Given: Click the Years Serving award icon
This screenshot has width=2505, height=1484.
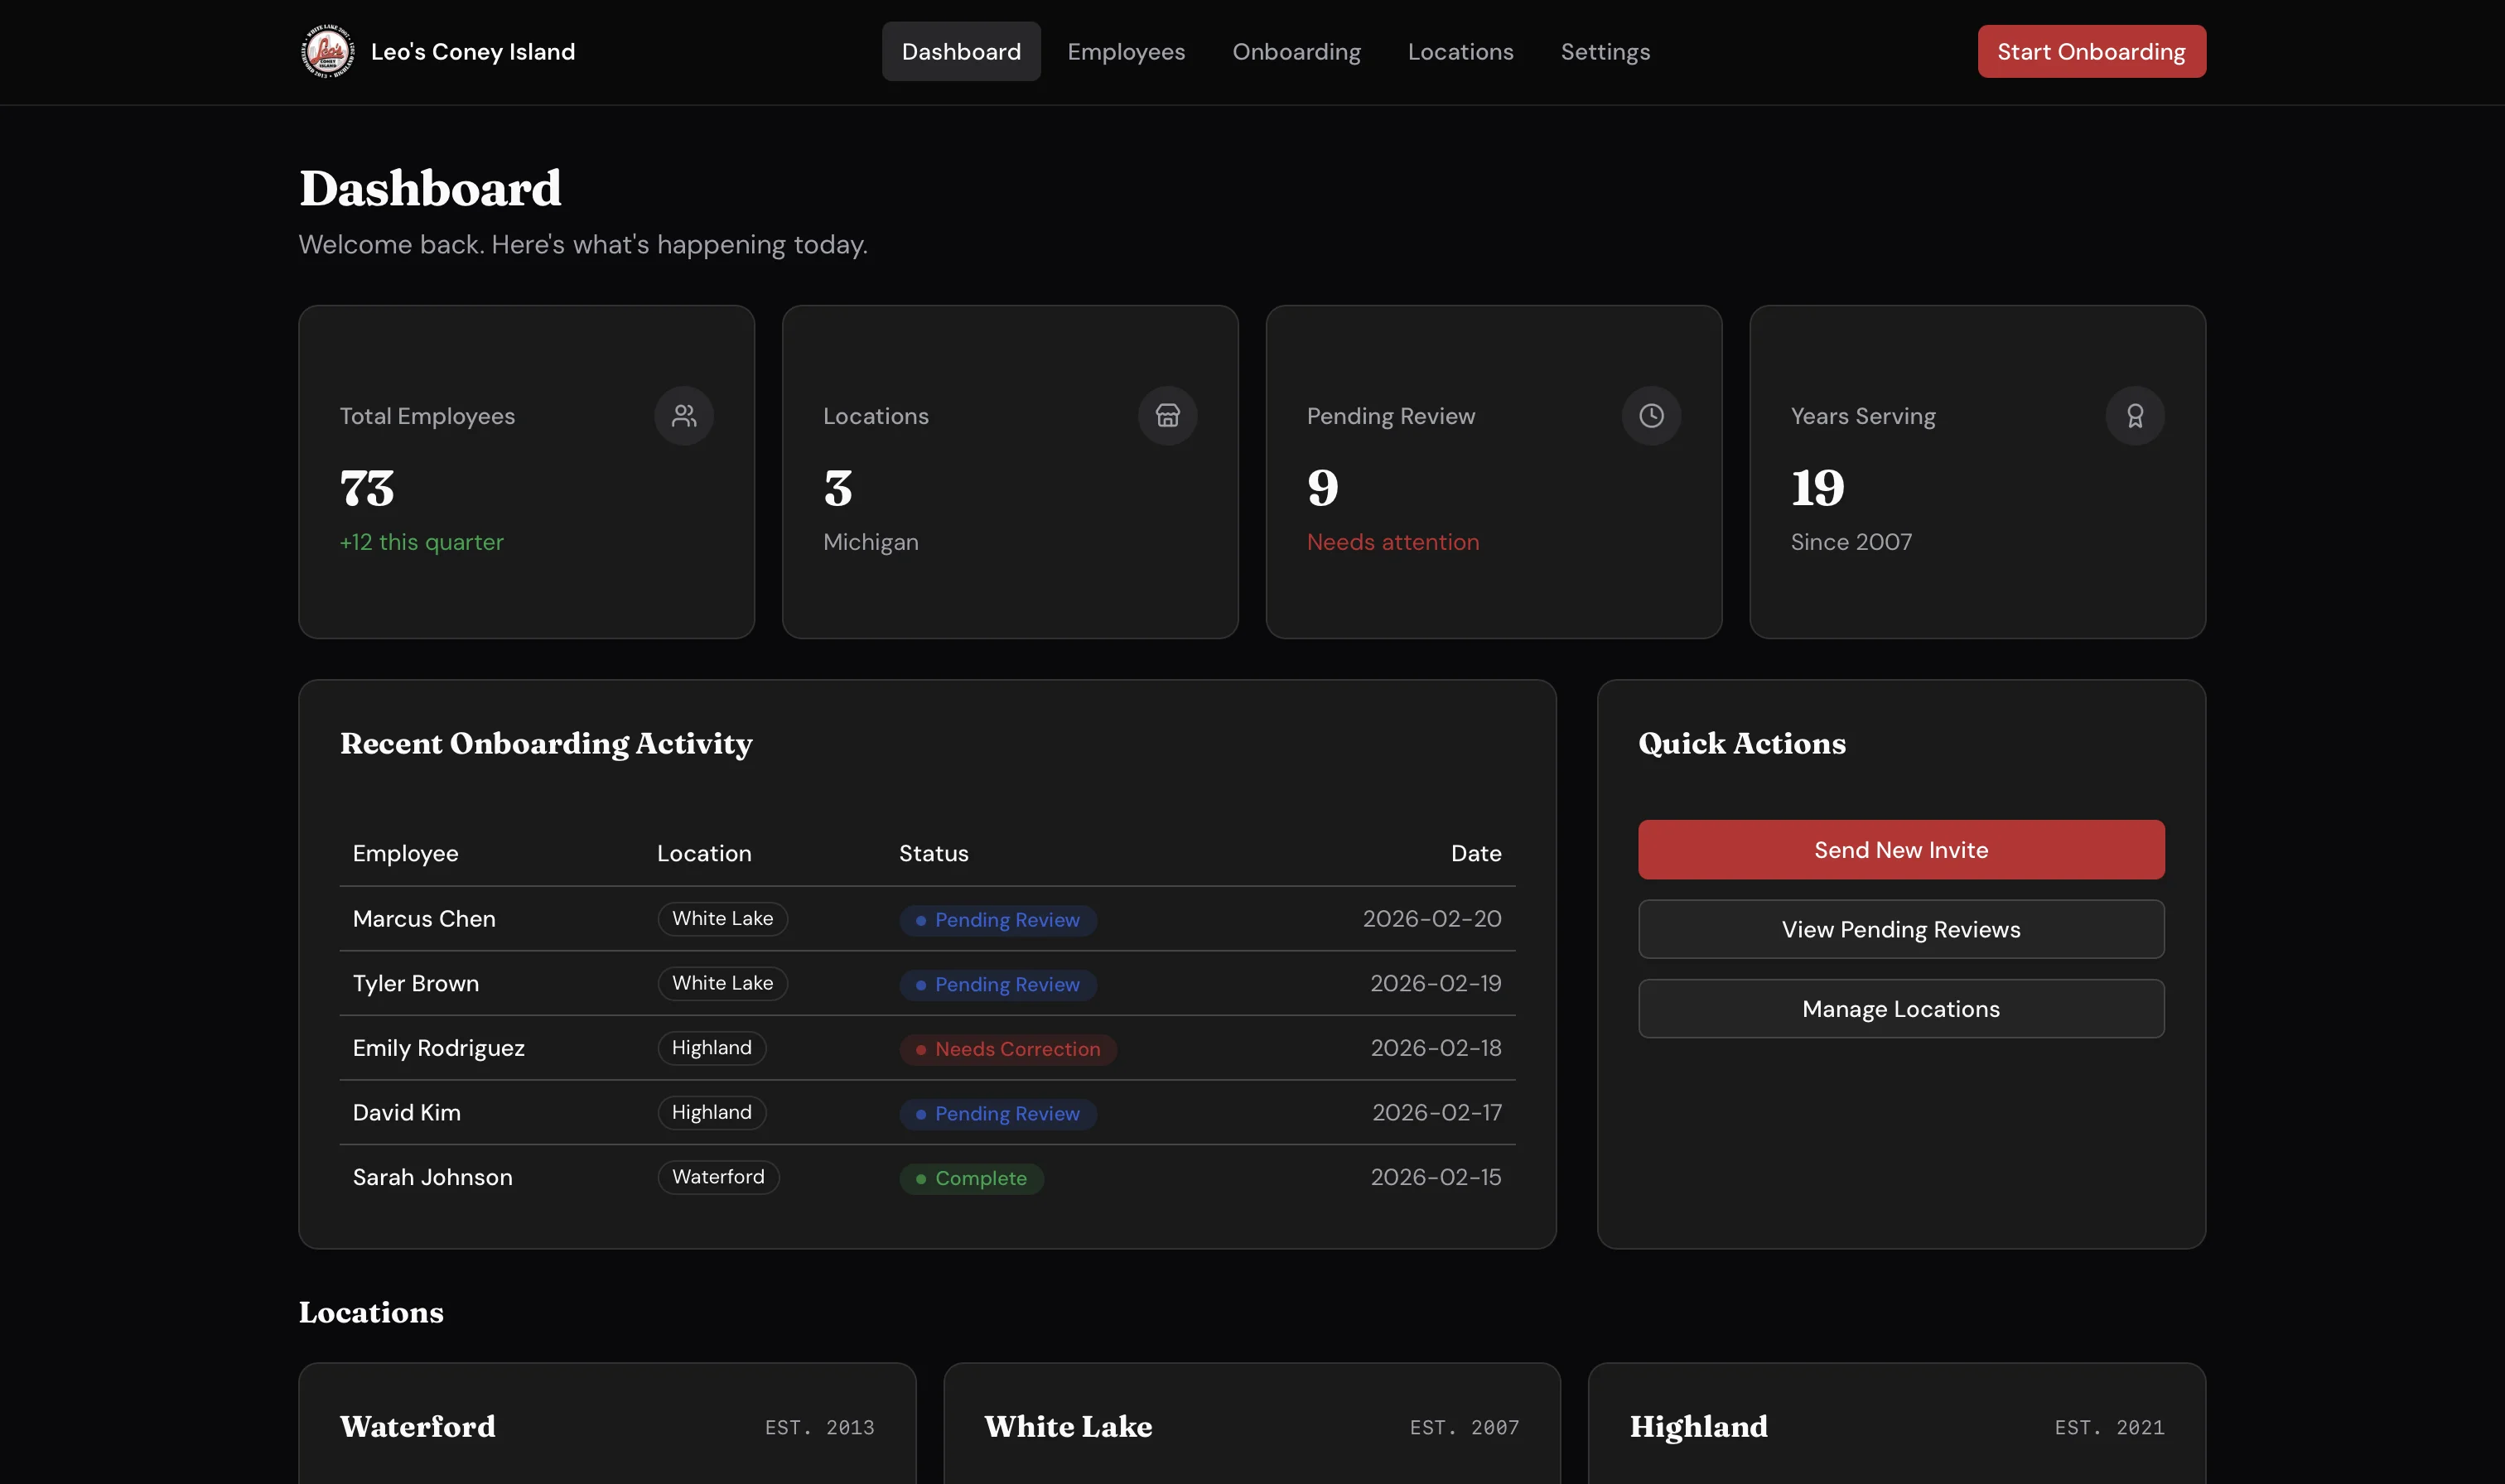Looking at the screenshot, I should pos(2134,415).
